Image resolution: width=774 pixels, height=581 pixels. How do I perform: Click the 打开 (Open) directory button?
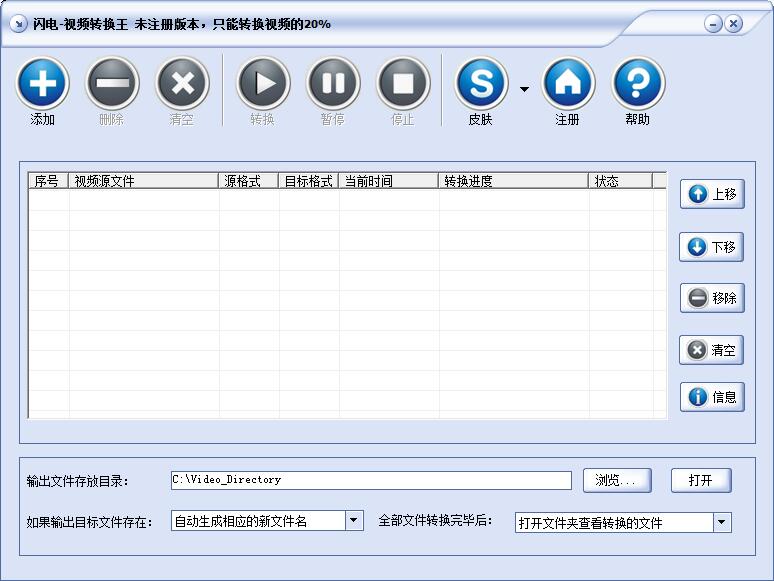[701, 480]
